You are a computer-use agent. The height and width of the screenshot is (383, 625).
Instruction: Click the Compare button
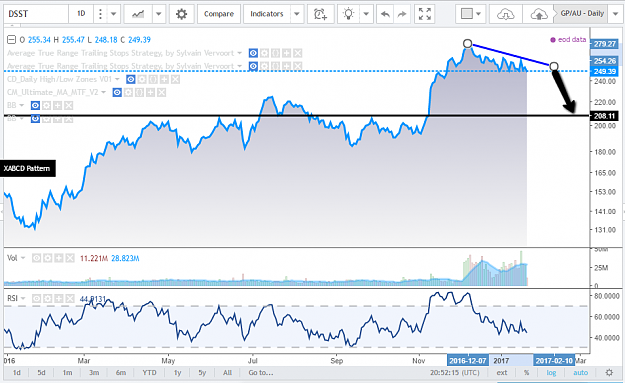(x=219, y=14)
